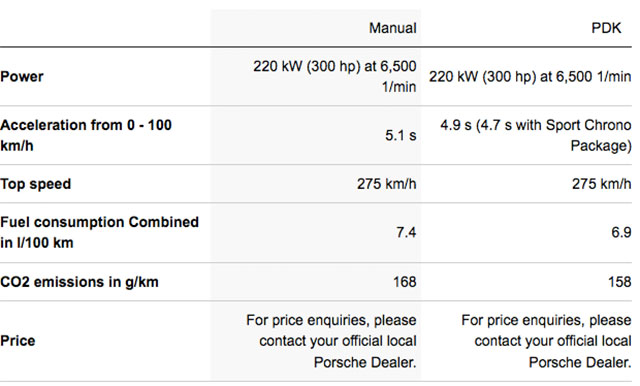Click the Manual column header
640x386 pixels.
393,28
